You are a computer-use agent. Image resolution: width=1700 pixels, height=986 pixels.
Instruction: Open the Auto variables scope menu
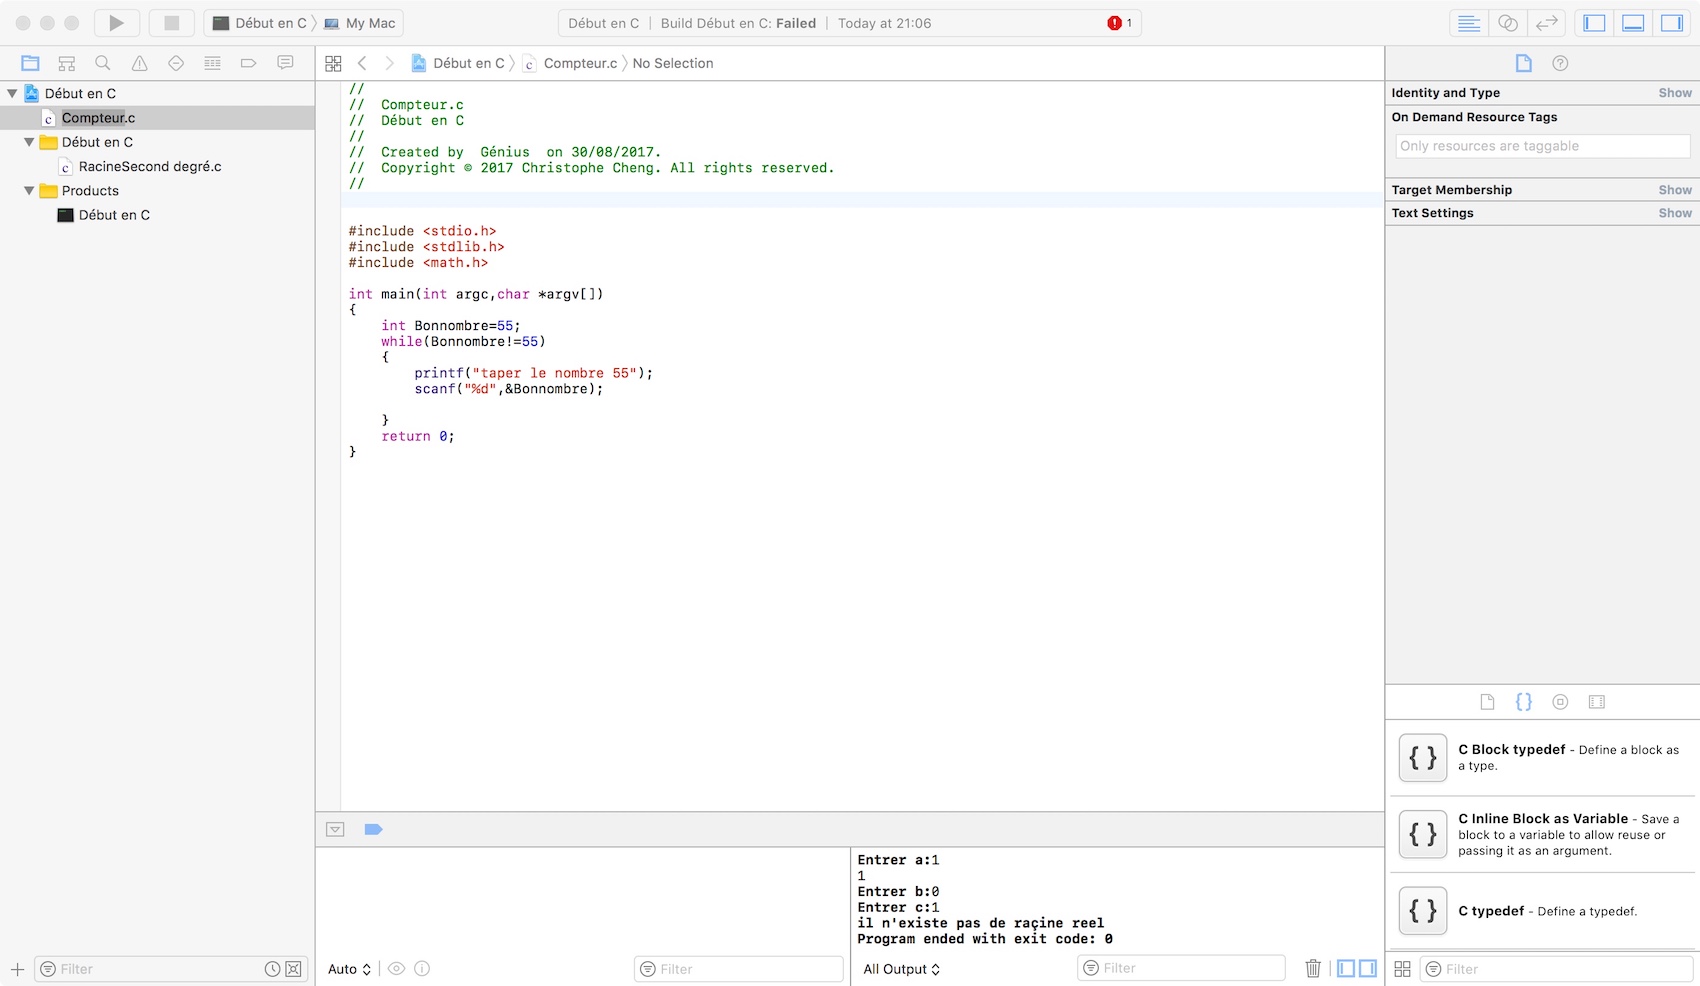[350, 969]
